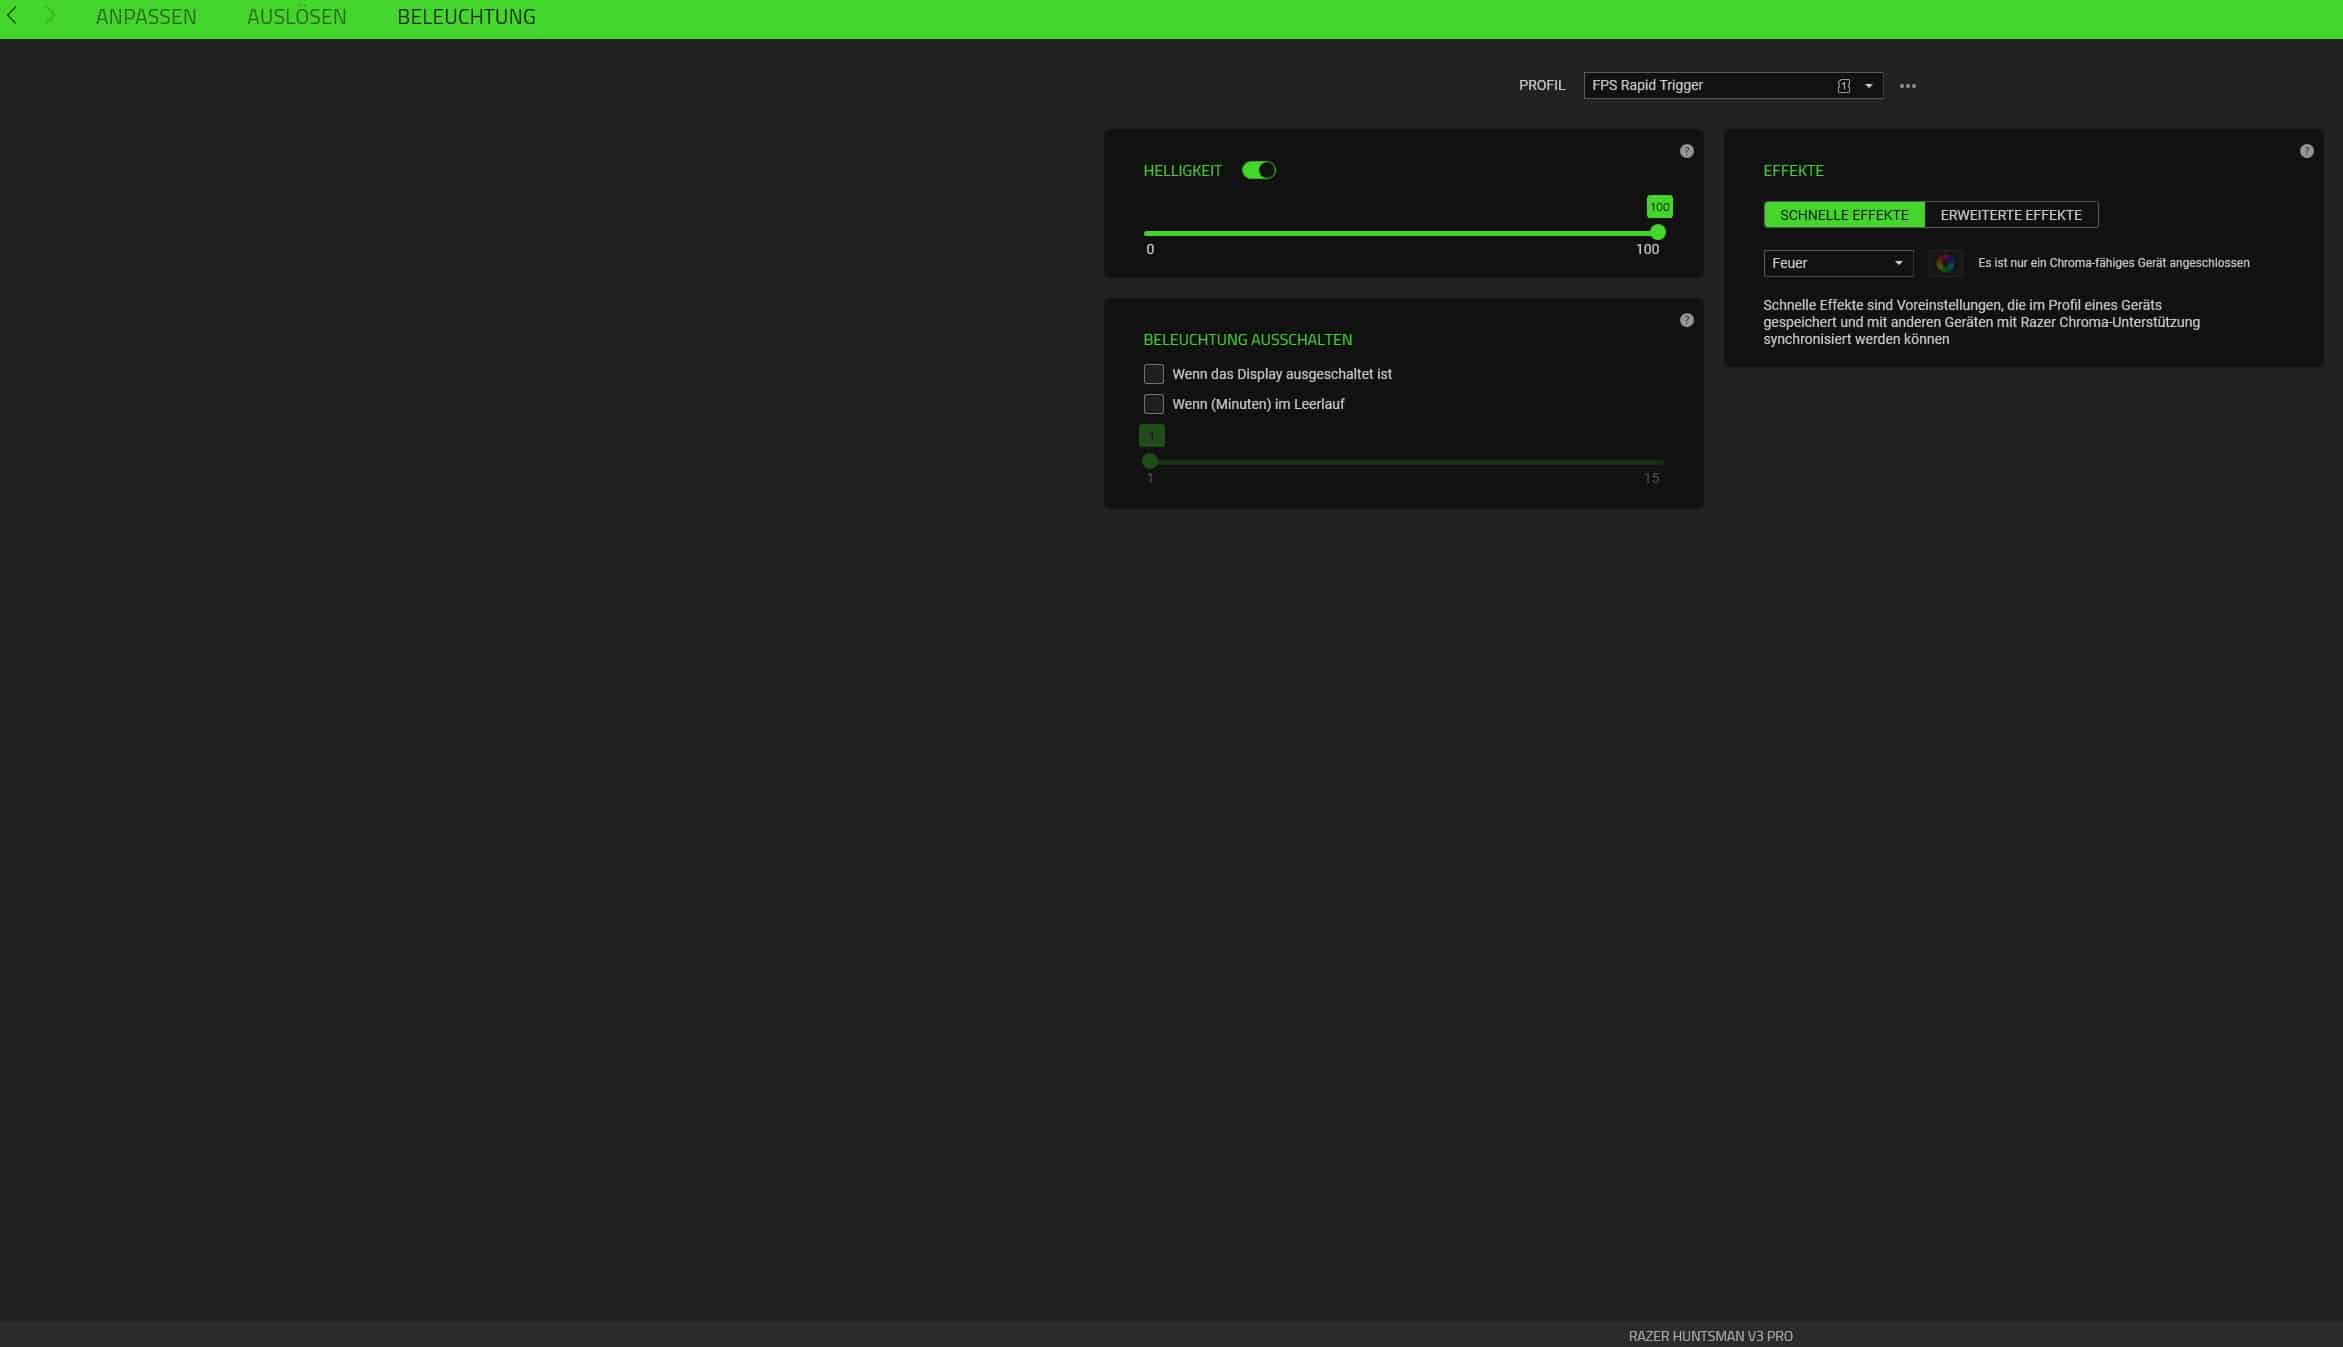Open help for Beleuchtung Ausschalten panel

point(1686,320)
